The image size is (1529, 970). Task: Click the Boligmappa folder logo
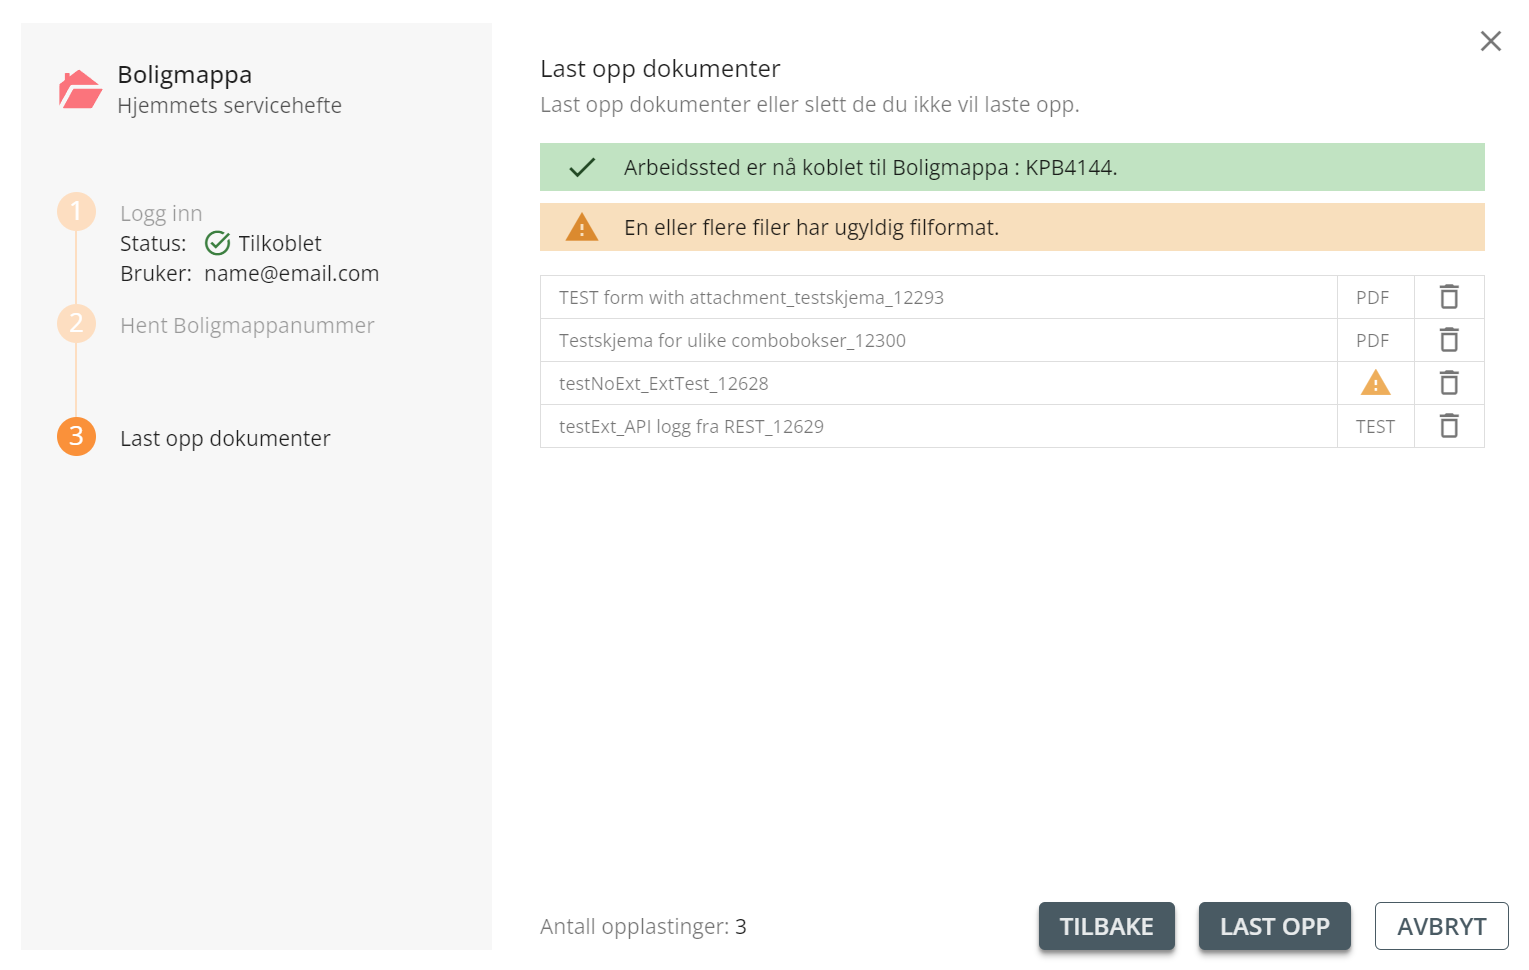click(x=80, y=89)
